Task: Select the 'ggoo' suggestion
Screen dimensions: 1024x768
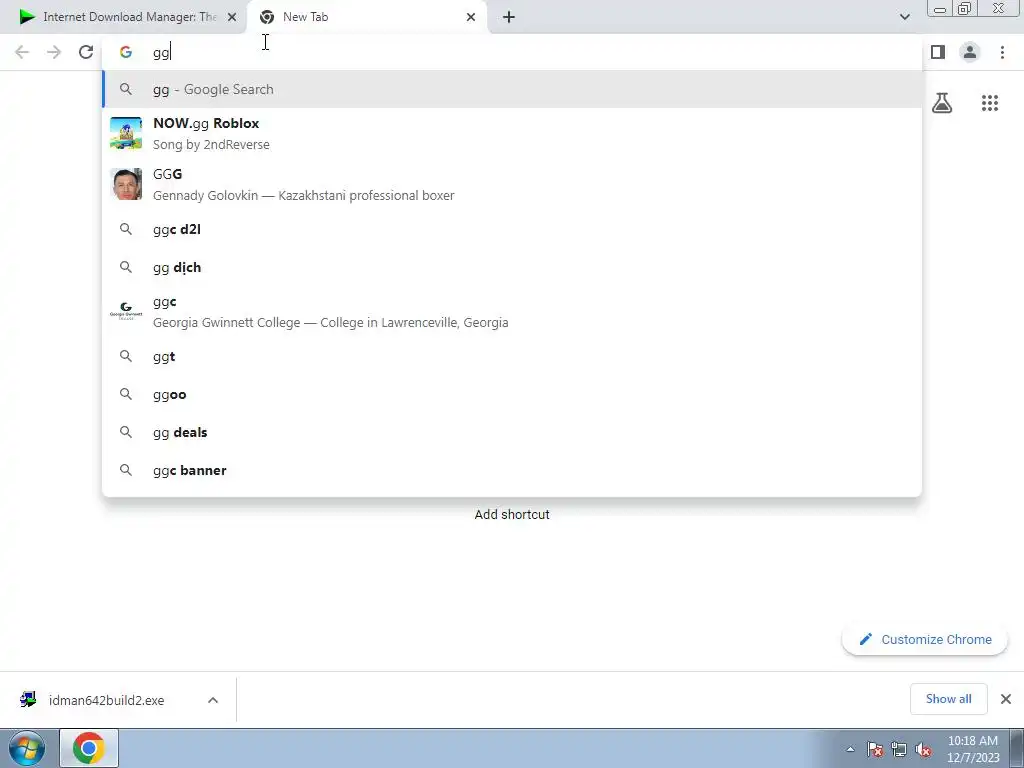Action: click(512, 394)
